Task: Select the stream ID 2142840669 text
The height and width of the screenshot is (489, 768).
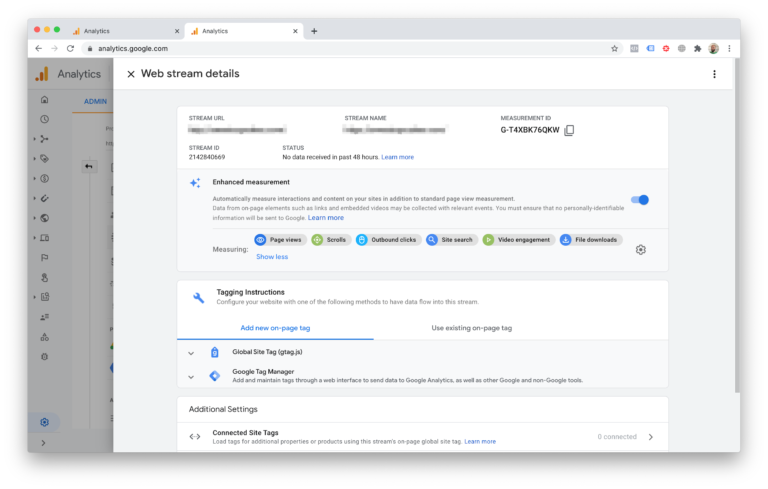Action: click(x=207, y=157)
